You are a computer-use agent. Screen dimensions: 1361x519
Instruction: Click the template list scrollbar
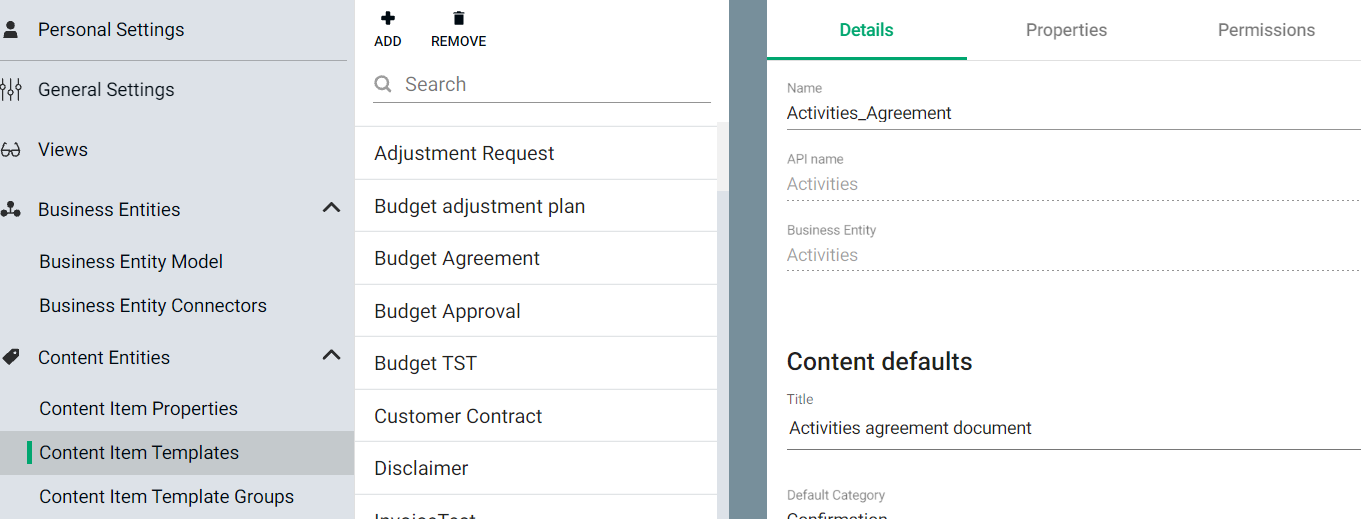pos(723,300)
